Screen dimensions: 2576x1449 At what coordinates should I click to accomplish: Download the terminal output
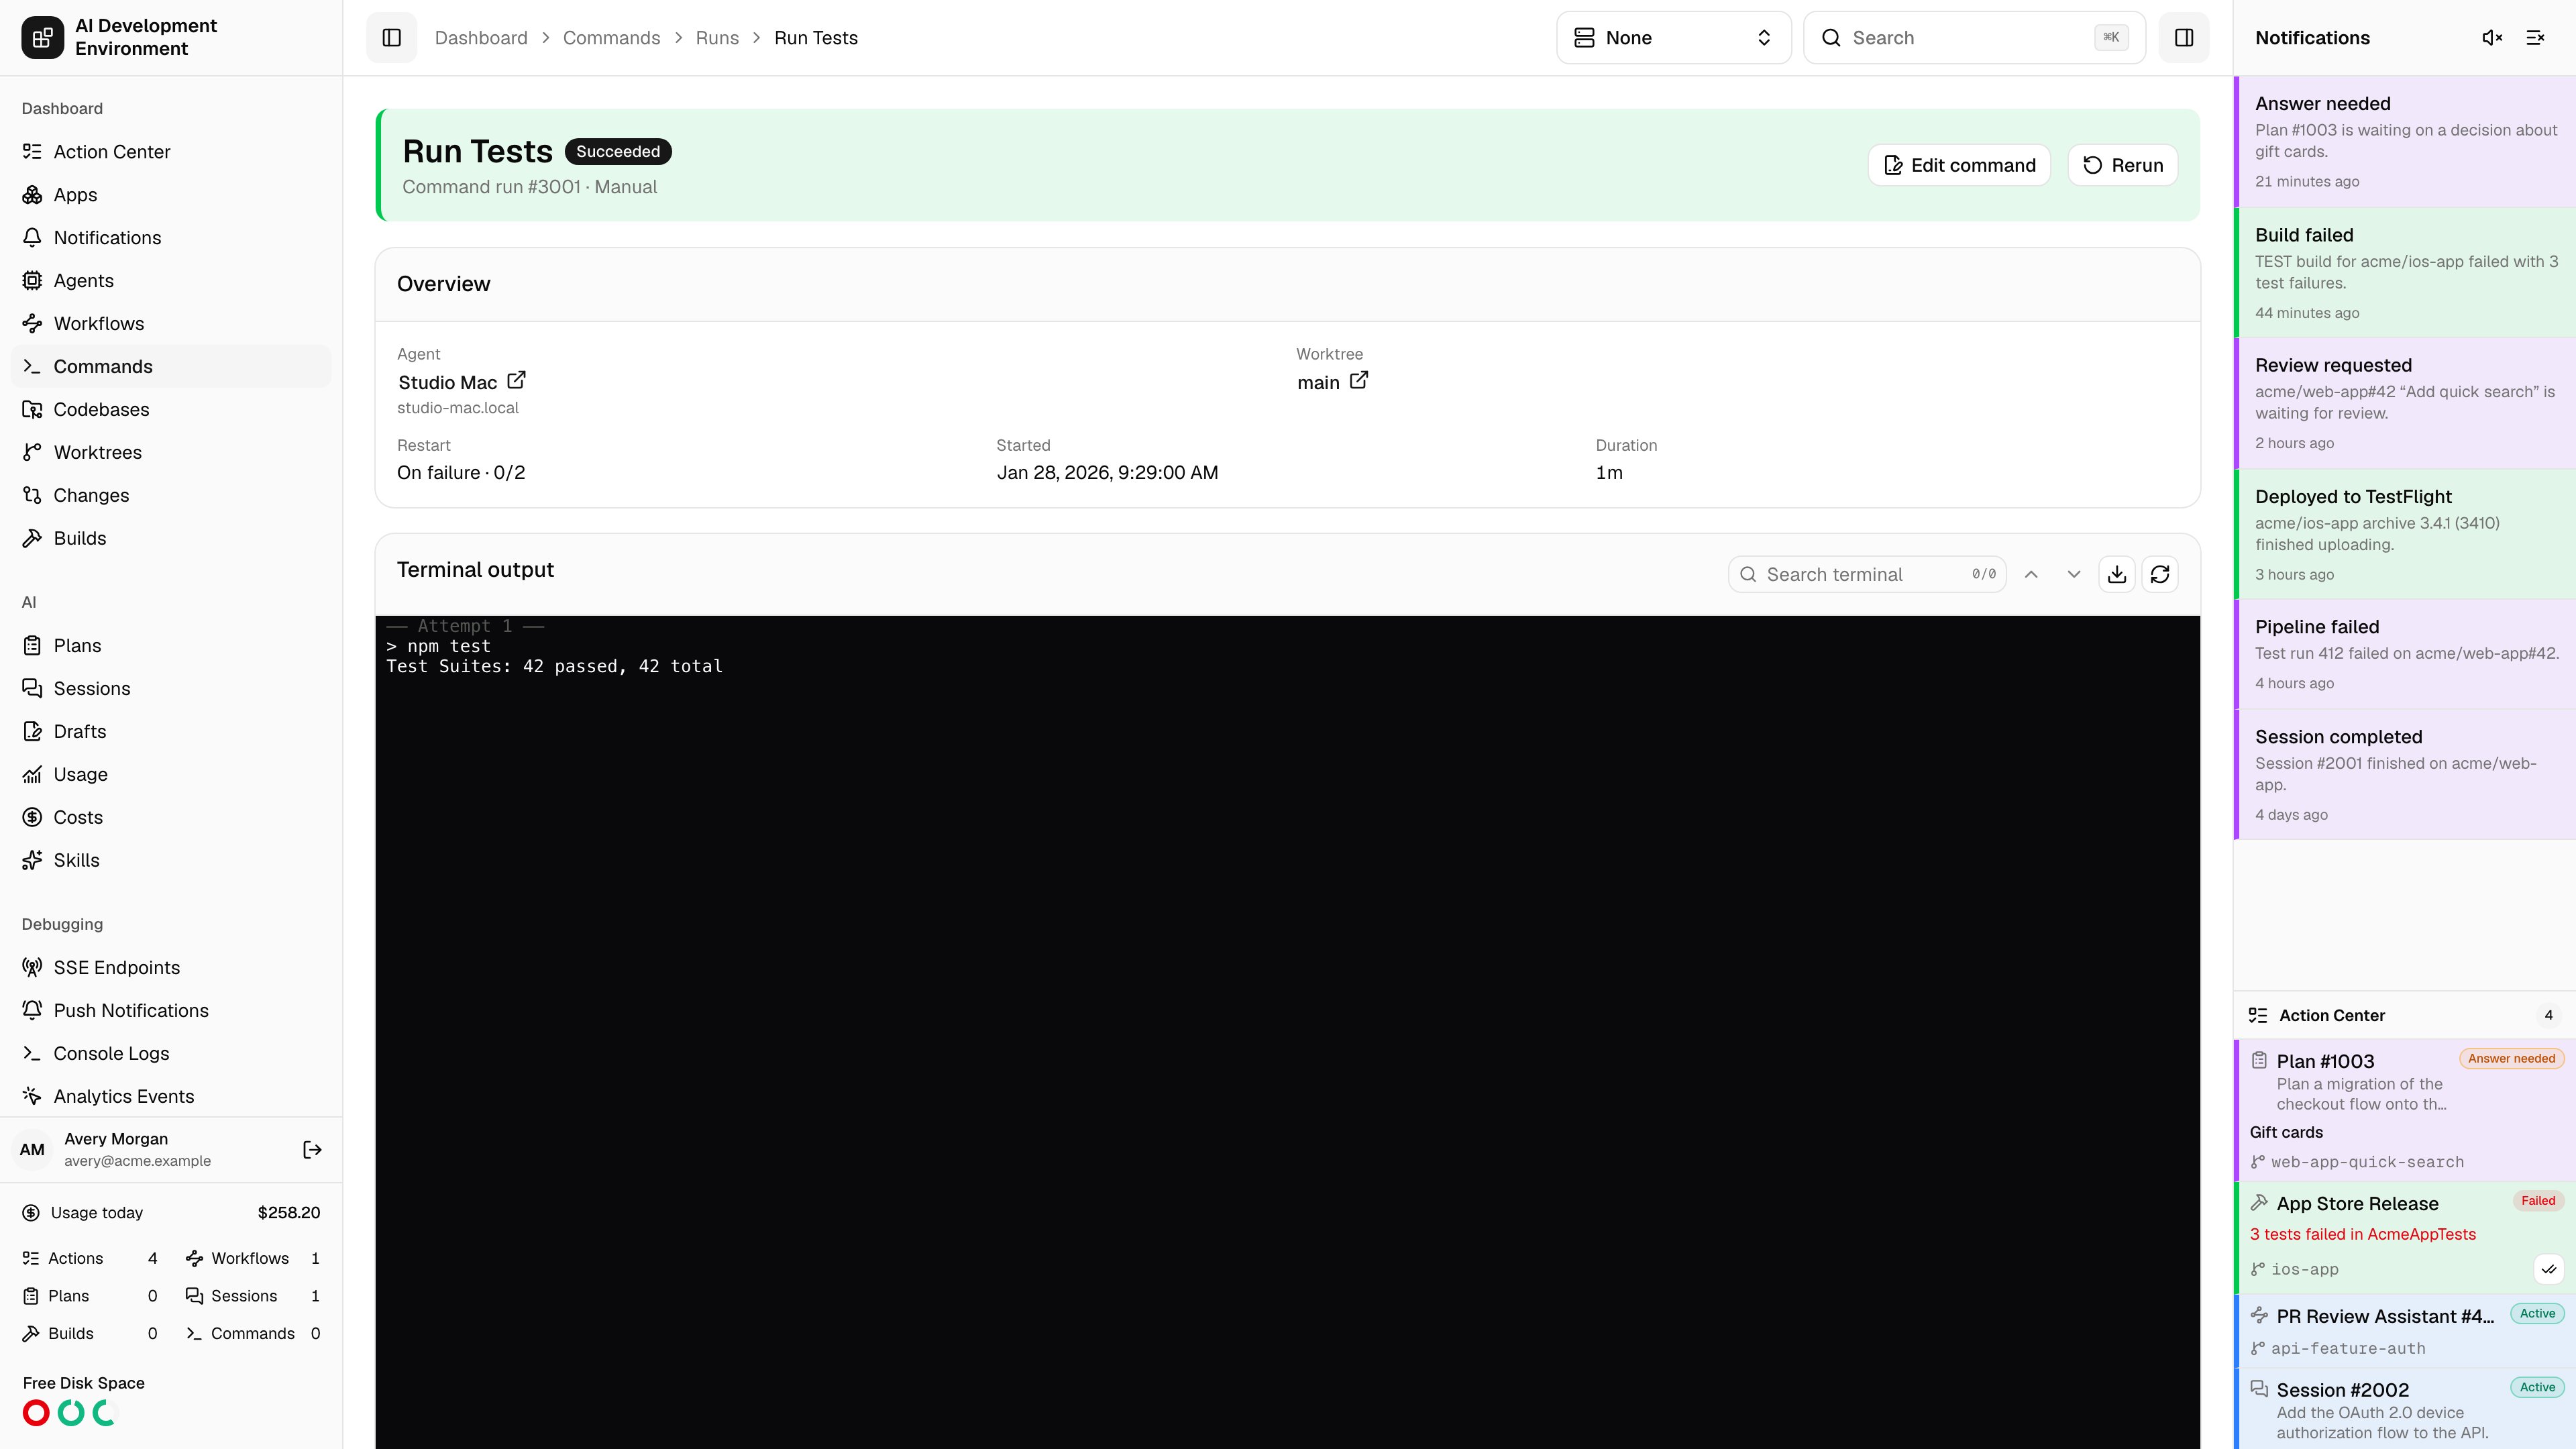(x=2117, y=574)
